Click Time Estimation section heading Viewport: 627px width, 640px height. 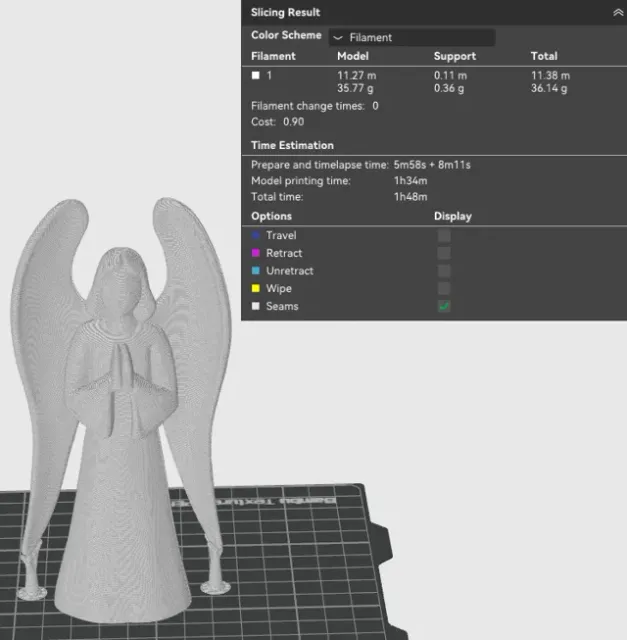292,145
